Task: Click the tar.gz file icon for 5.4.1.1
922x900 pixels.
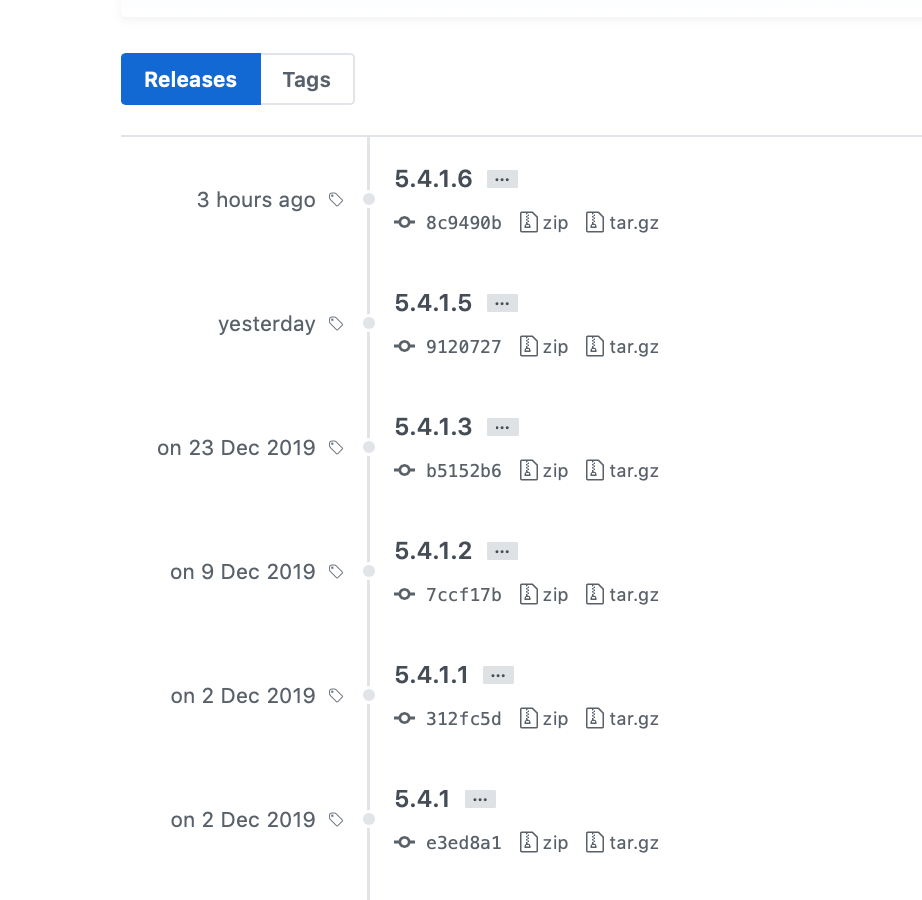Action: 594,718
